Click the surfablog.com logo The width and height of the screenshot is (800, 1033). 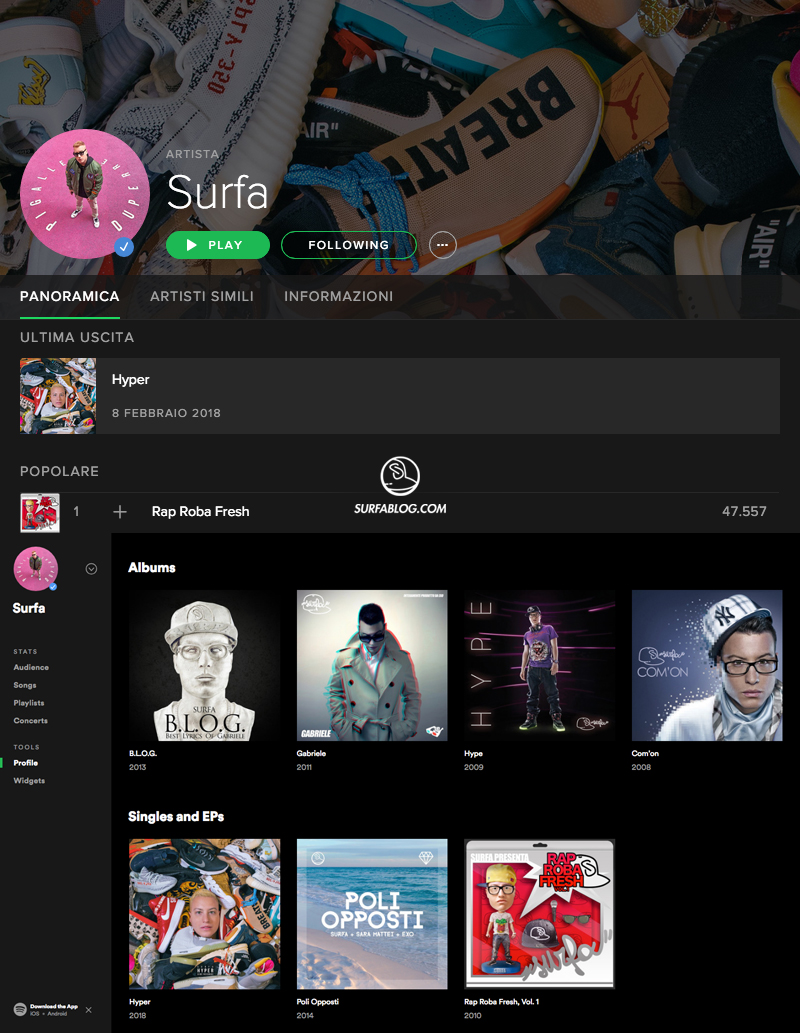point(400,487)
